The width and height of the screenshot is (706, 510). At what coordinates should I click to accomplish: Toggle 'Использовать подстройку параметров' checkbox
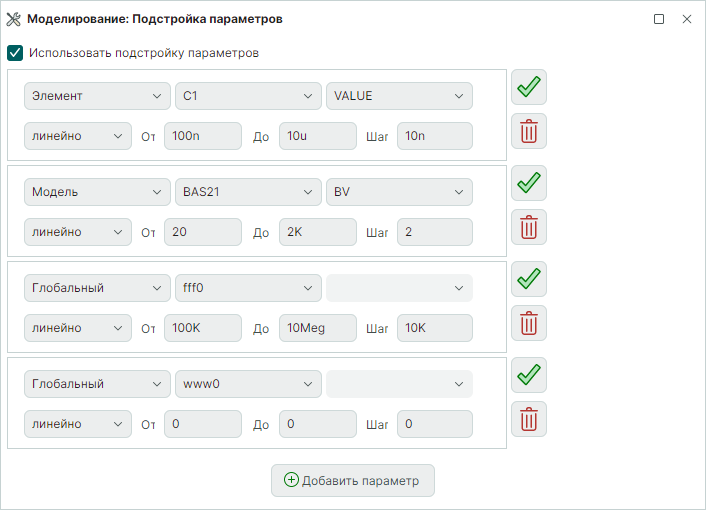pyautogui.click(x=15, y=53)
